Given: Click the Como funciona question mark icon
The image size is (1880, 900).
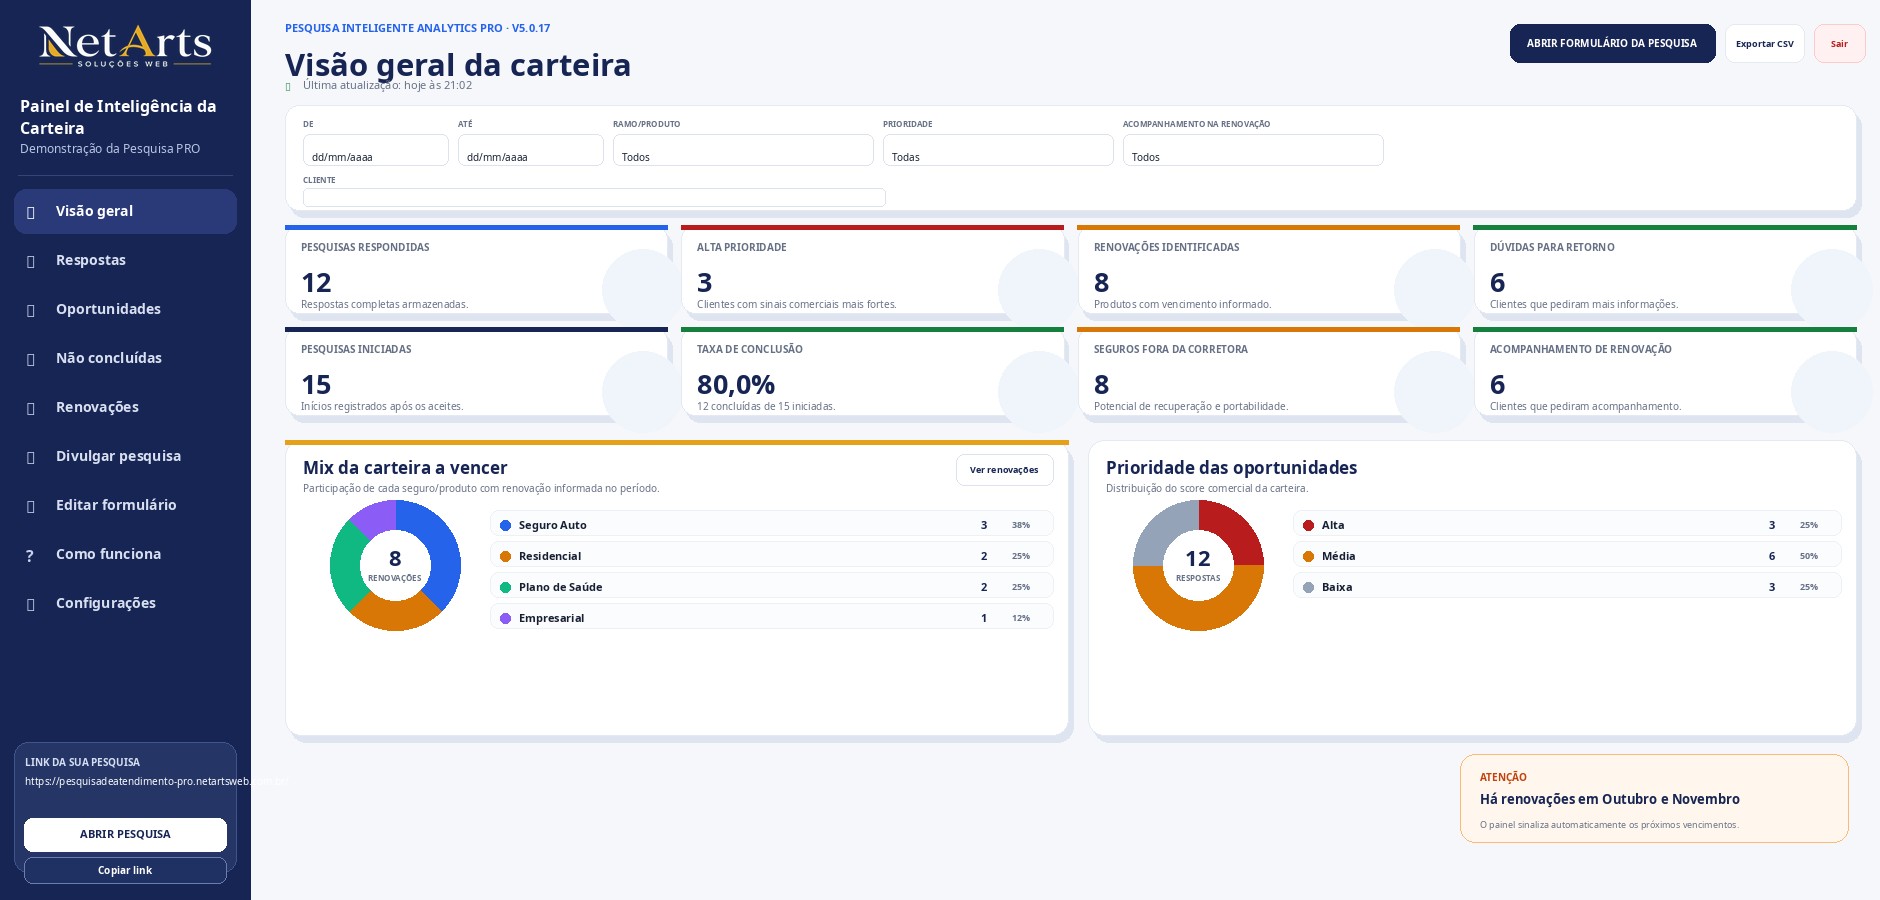Looking at the screenshot, I should [30, 555].
